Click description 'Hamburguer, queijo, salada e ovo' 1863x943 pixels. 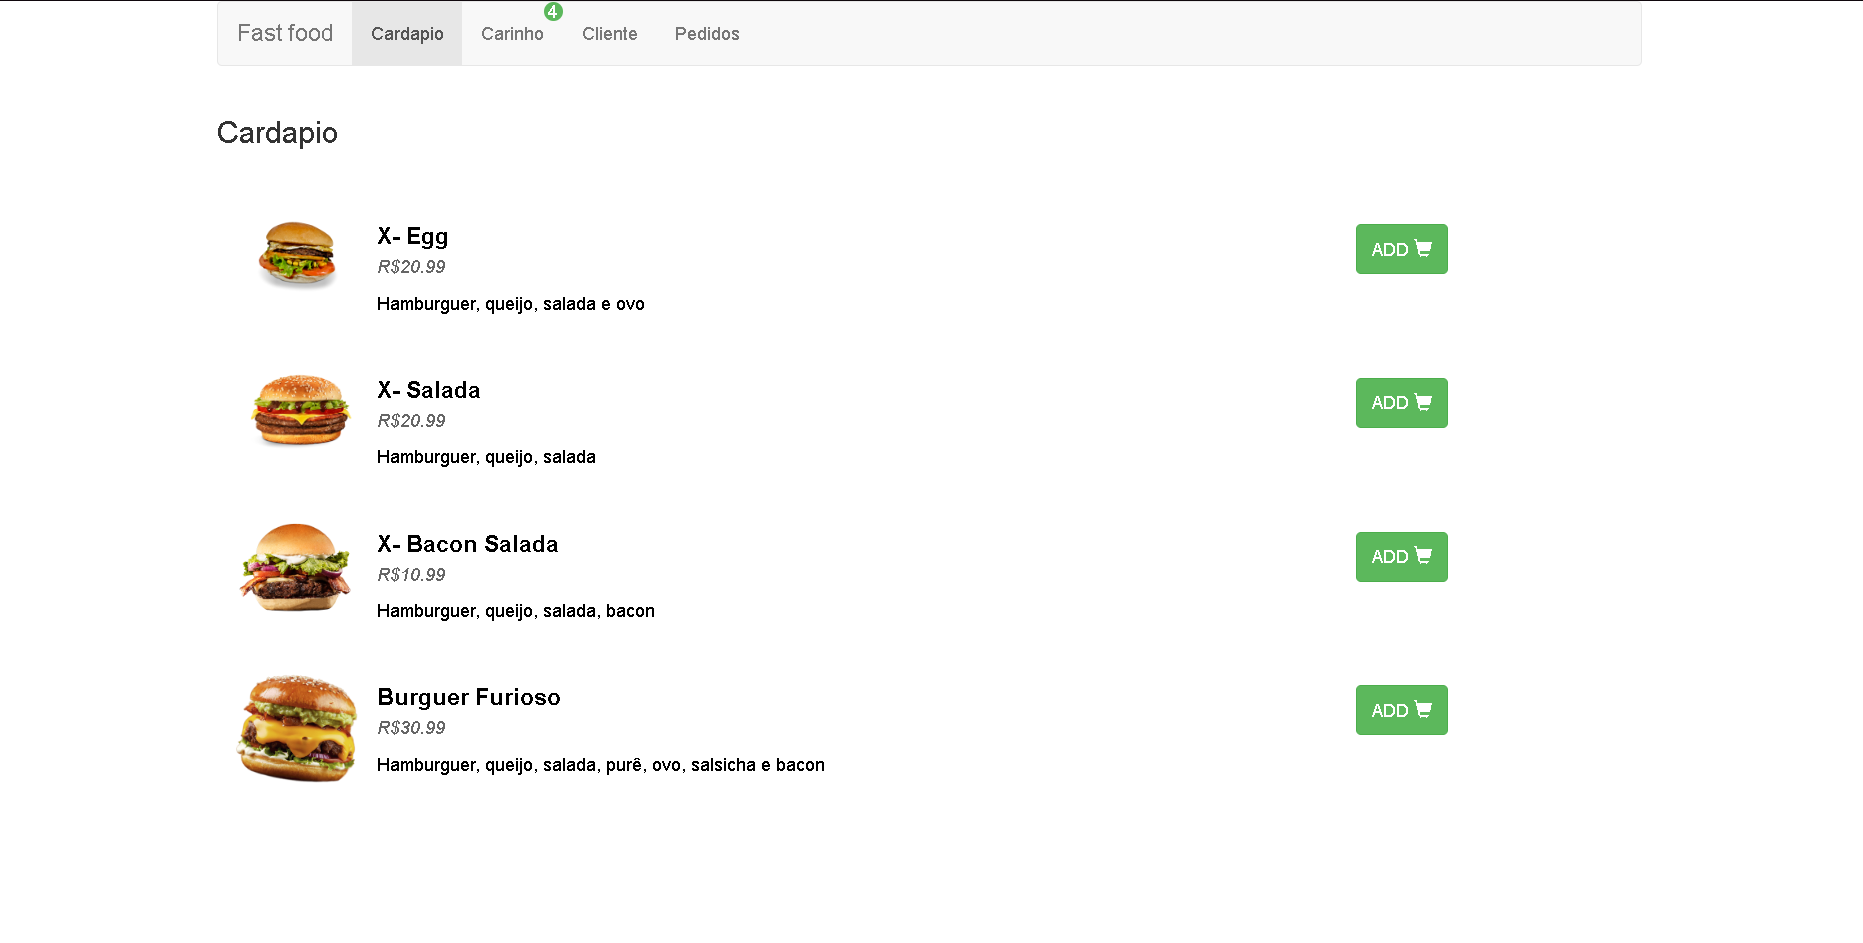tap(510, 304)
